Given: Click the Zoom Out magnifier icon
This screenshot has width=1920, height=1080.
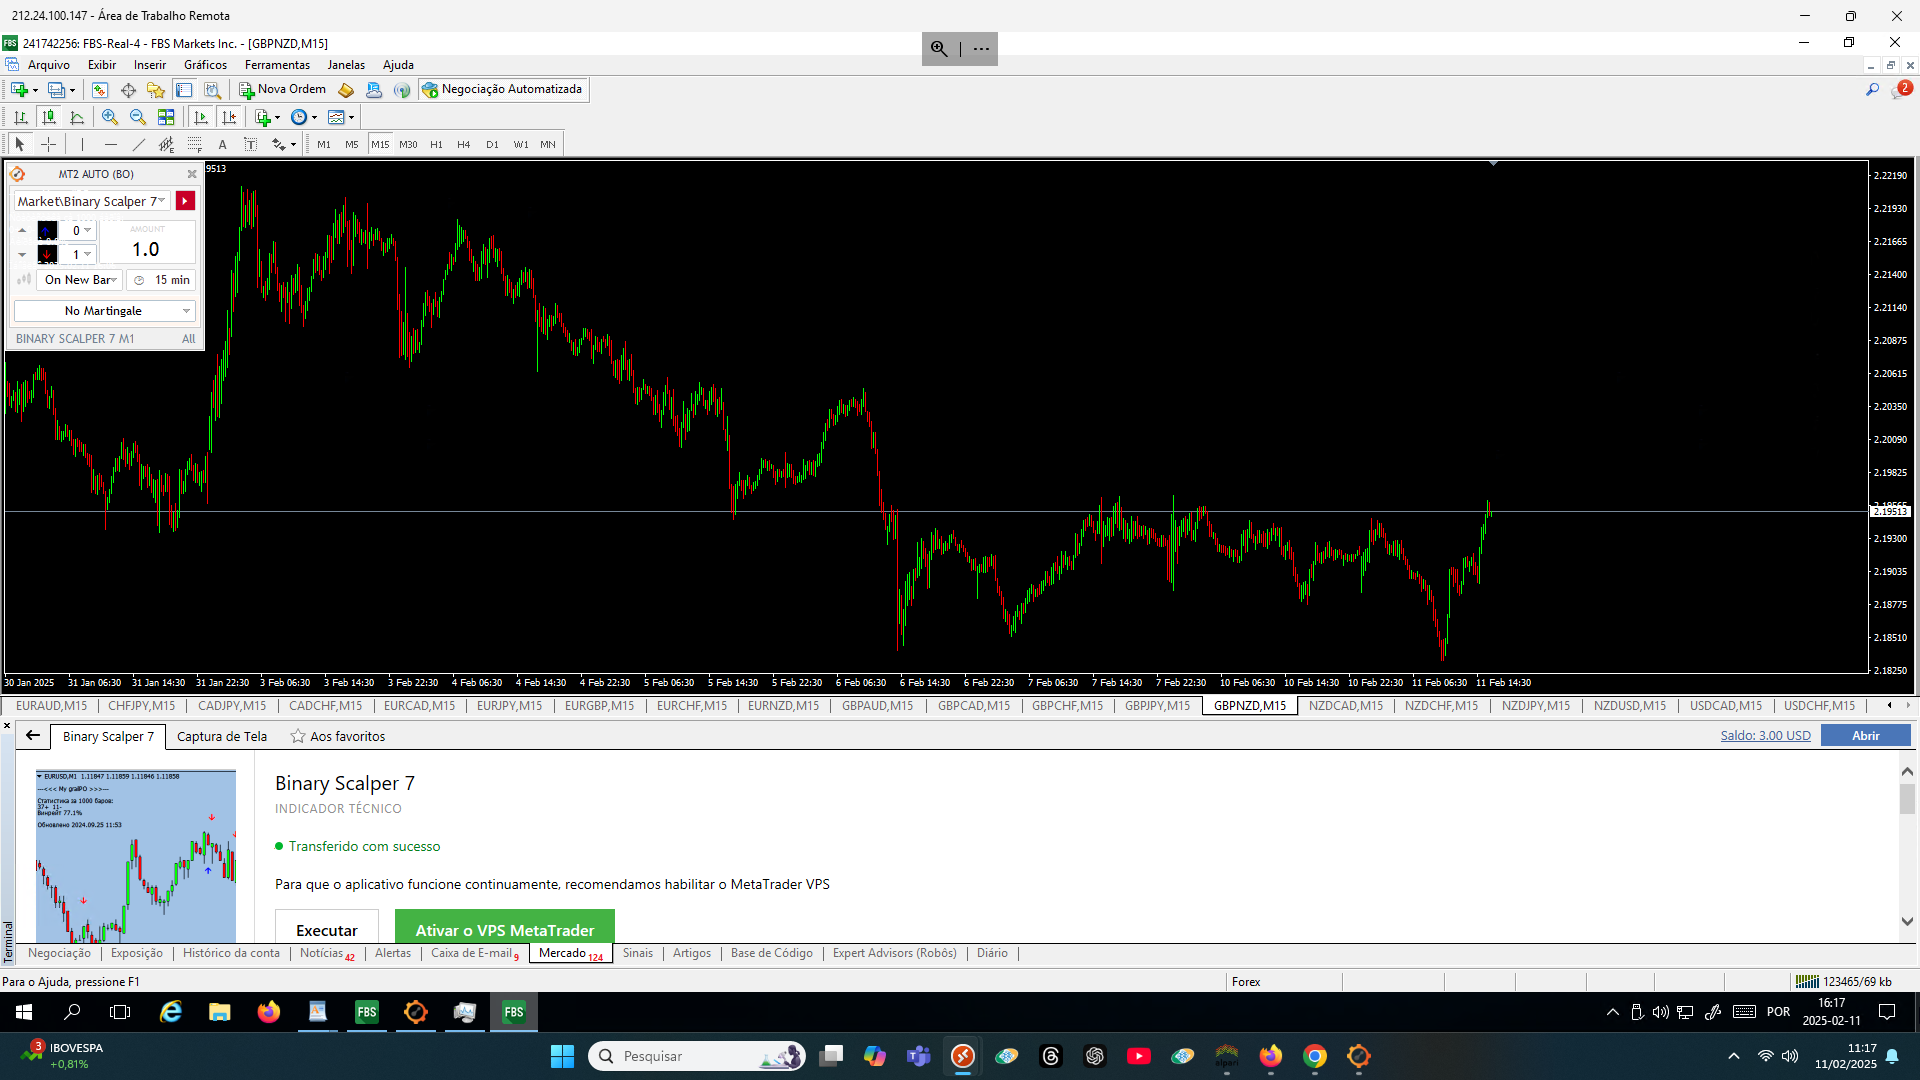Looking at the screenshot, I should point(138,117).
